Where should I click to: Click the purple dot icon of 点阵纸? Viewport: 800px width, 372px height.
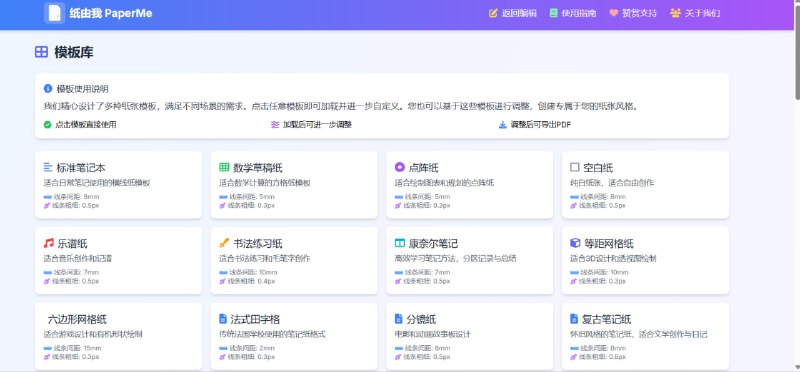pyautogui.click(x=399, y=167)
